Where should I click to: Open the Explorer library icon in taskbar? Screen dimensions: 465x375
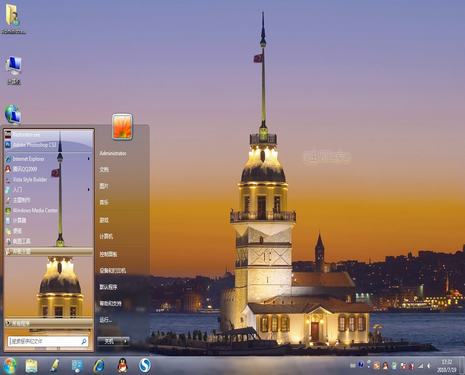(32, 366)
